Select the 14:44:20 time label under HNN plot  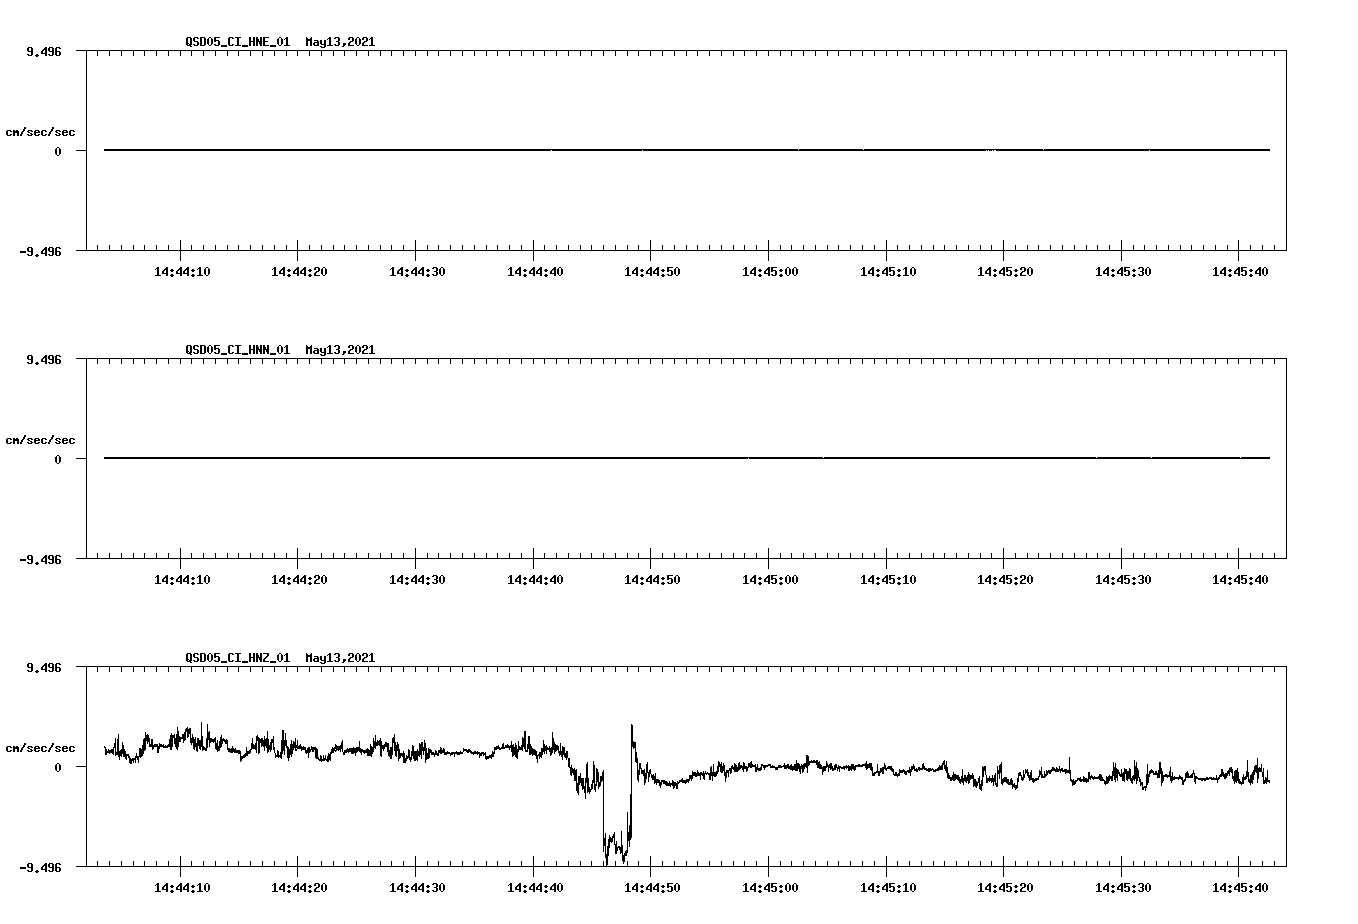(299, 580)
